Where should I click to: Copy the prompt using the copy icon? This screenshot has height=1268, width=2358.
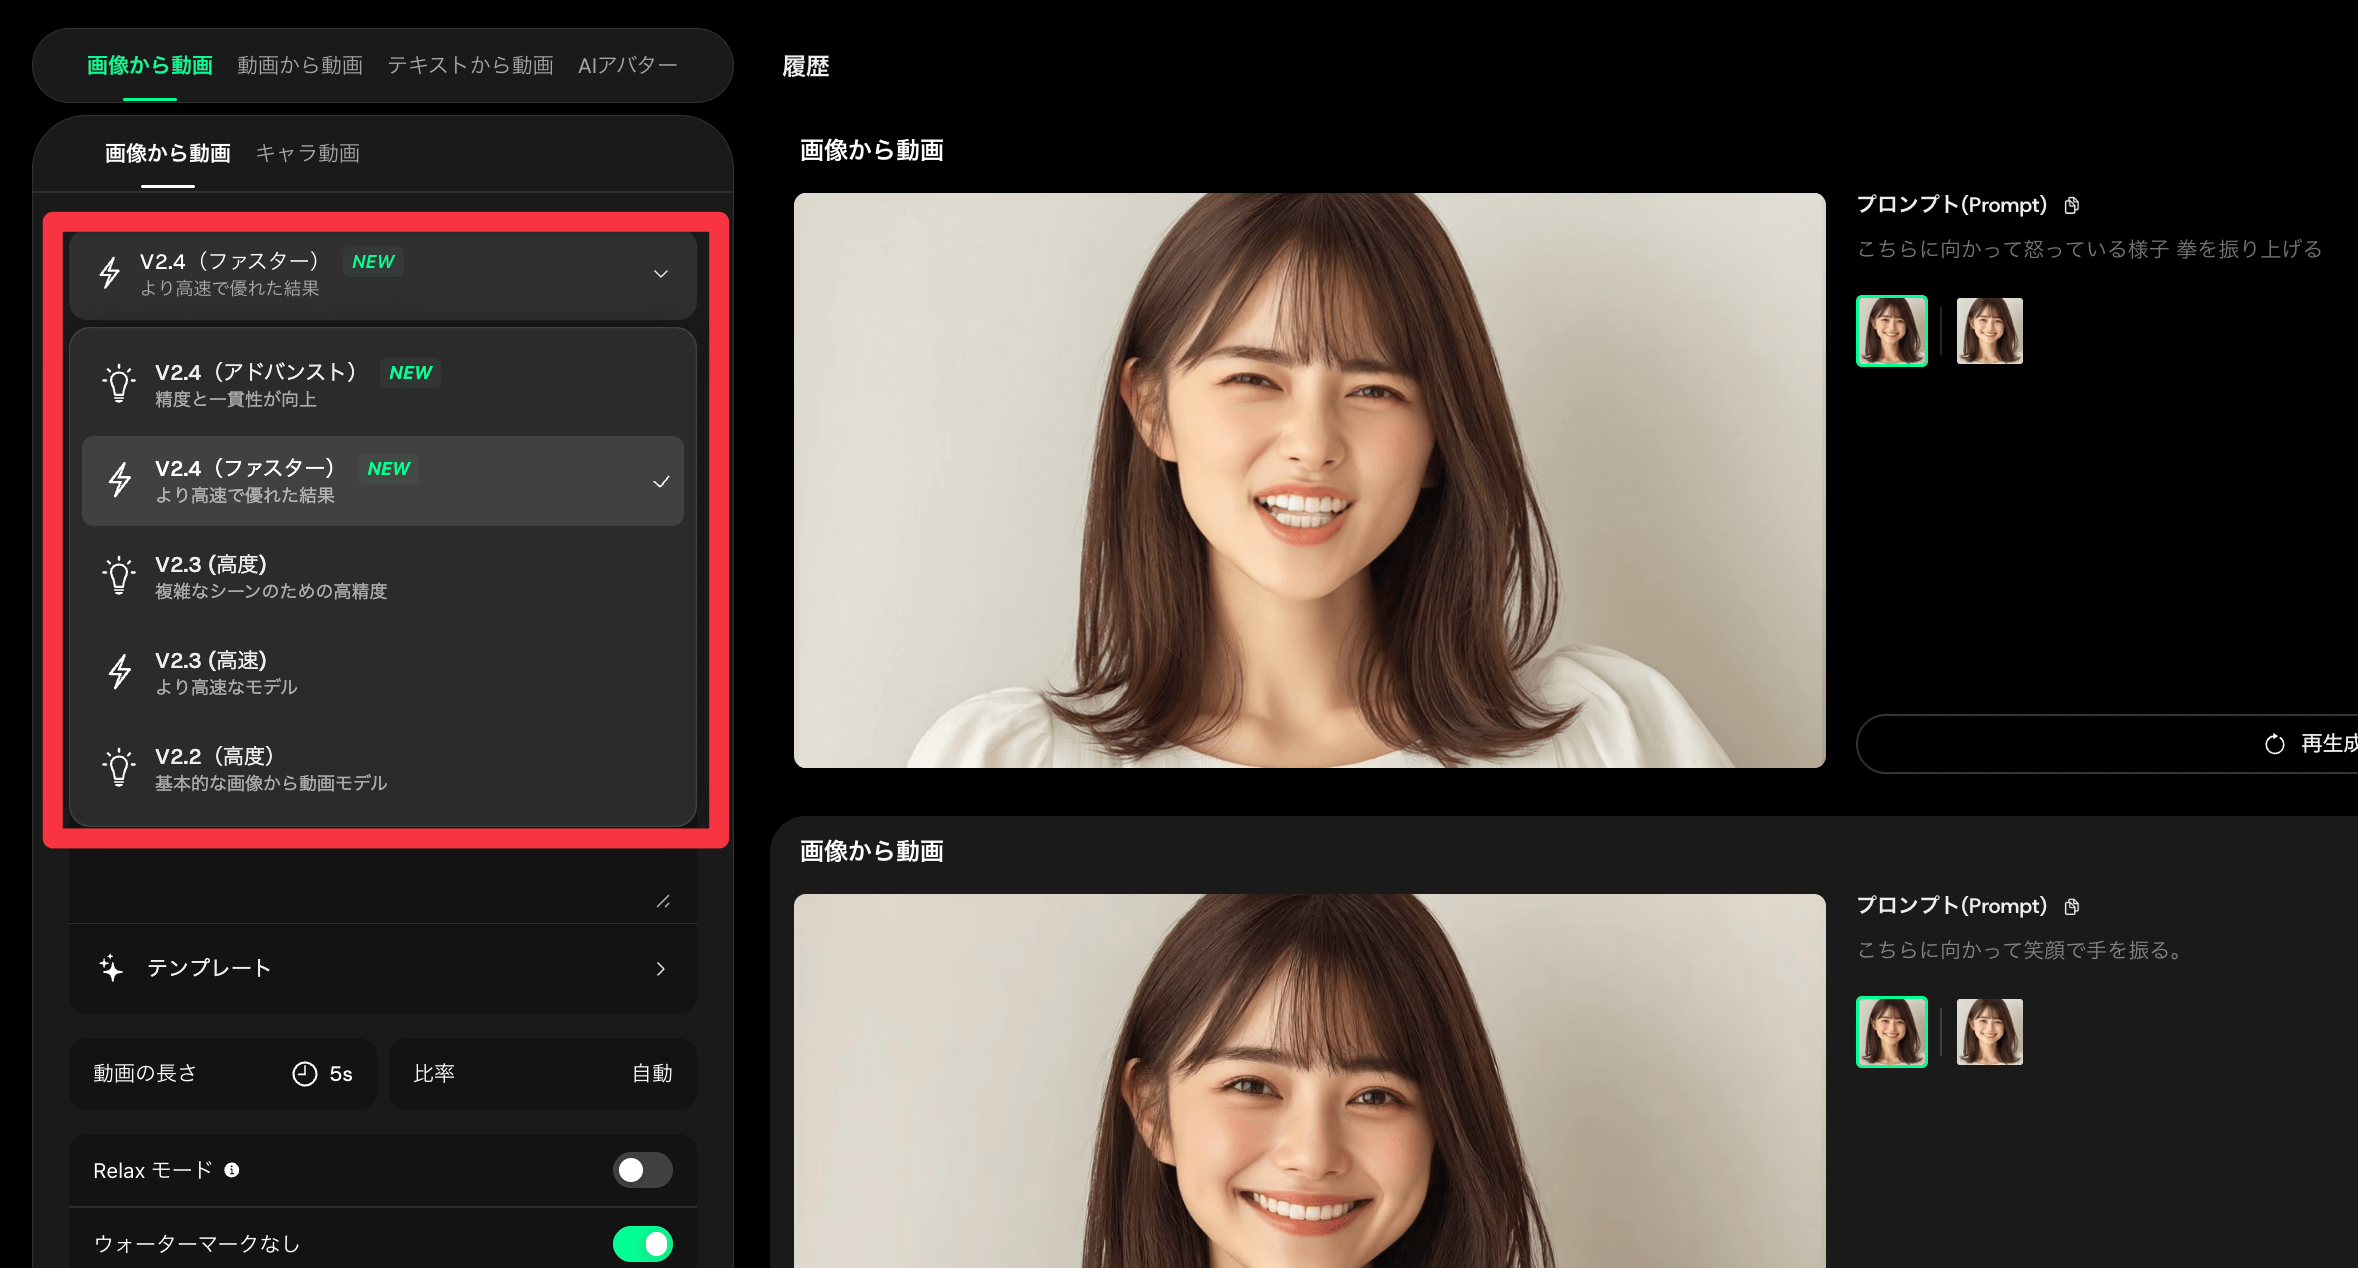tap(2072, 205)
